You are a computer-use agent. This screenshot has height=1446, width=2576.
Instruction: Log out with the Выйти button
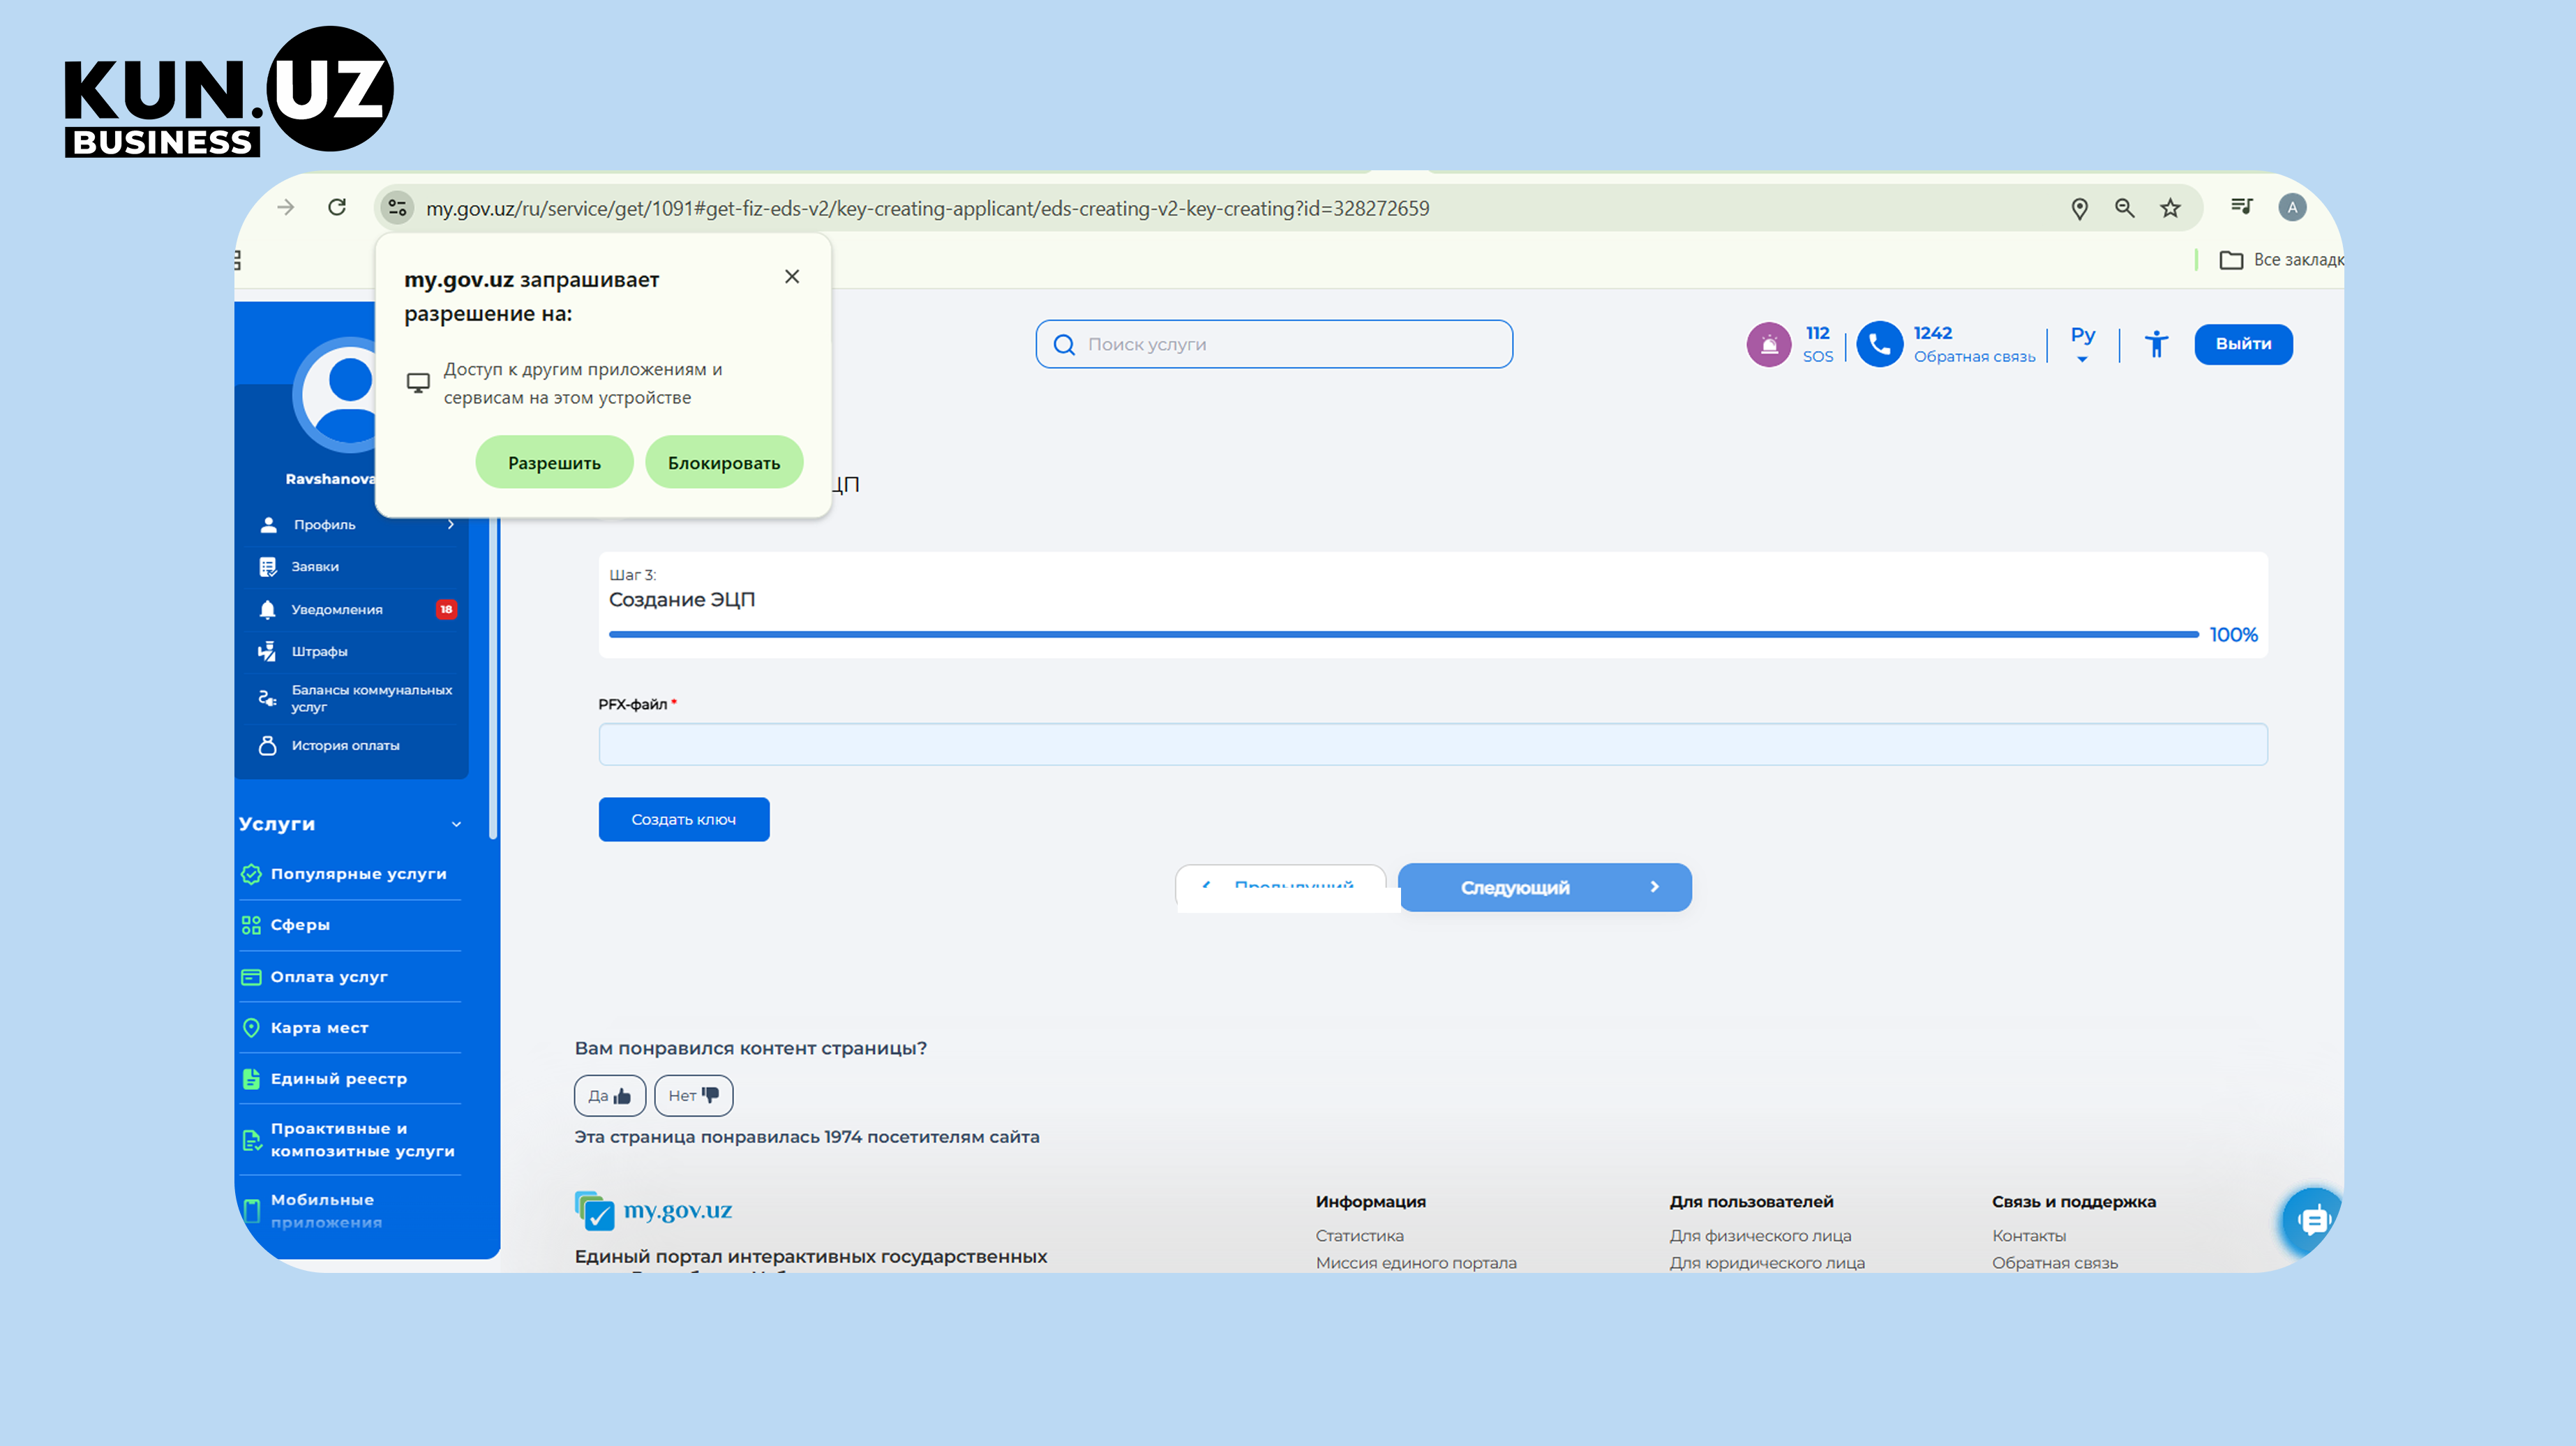tap(2243, 344)
